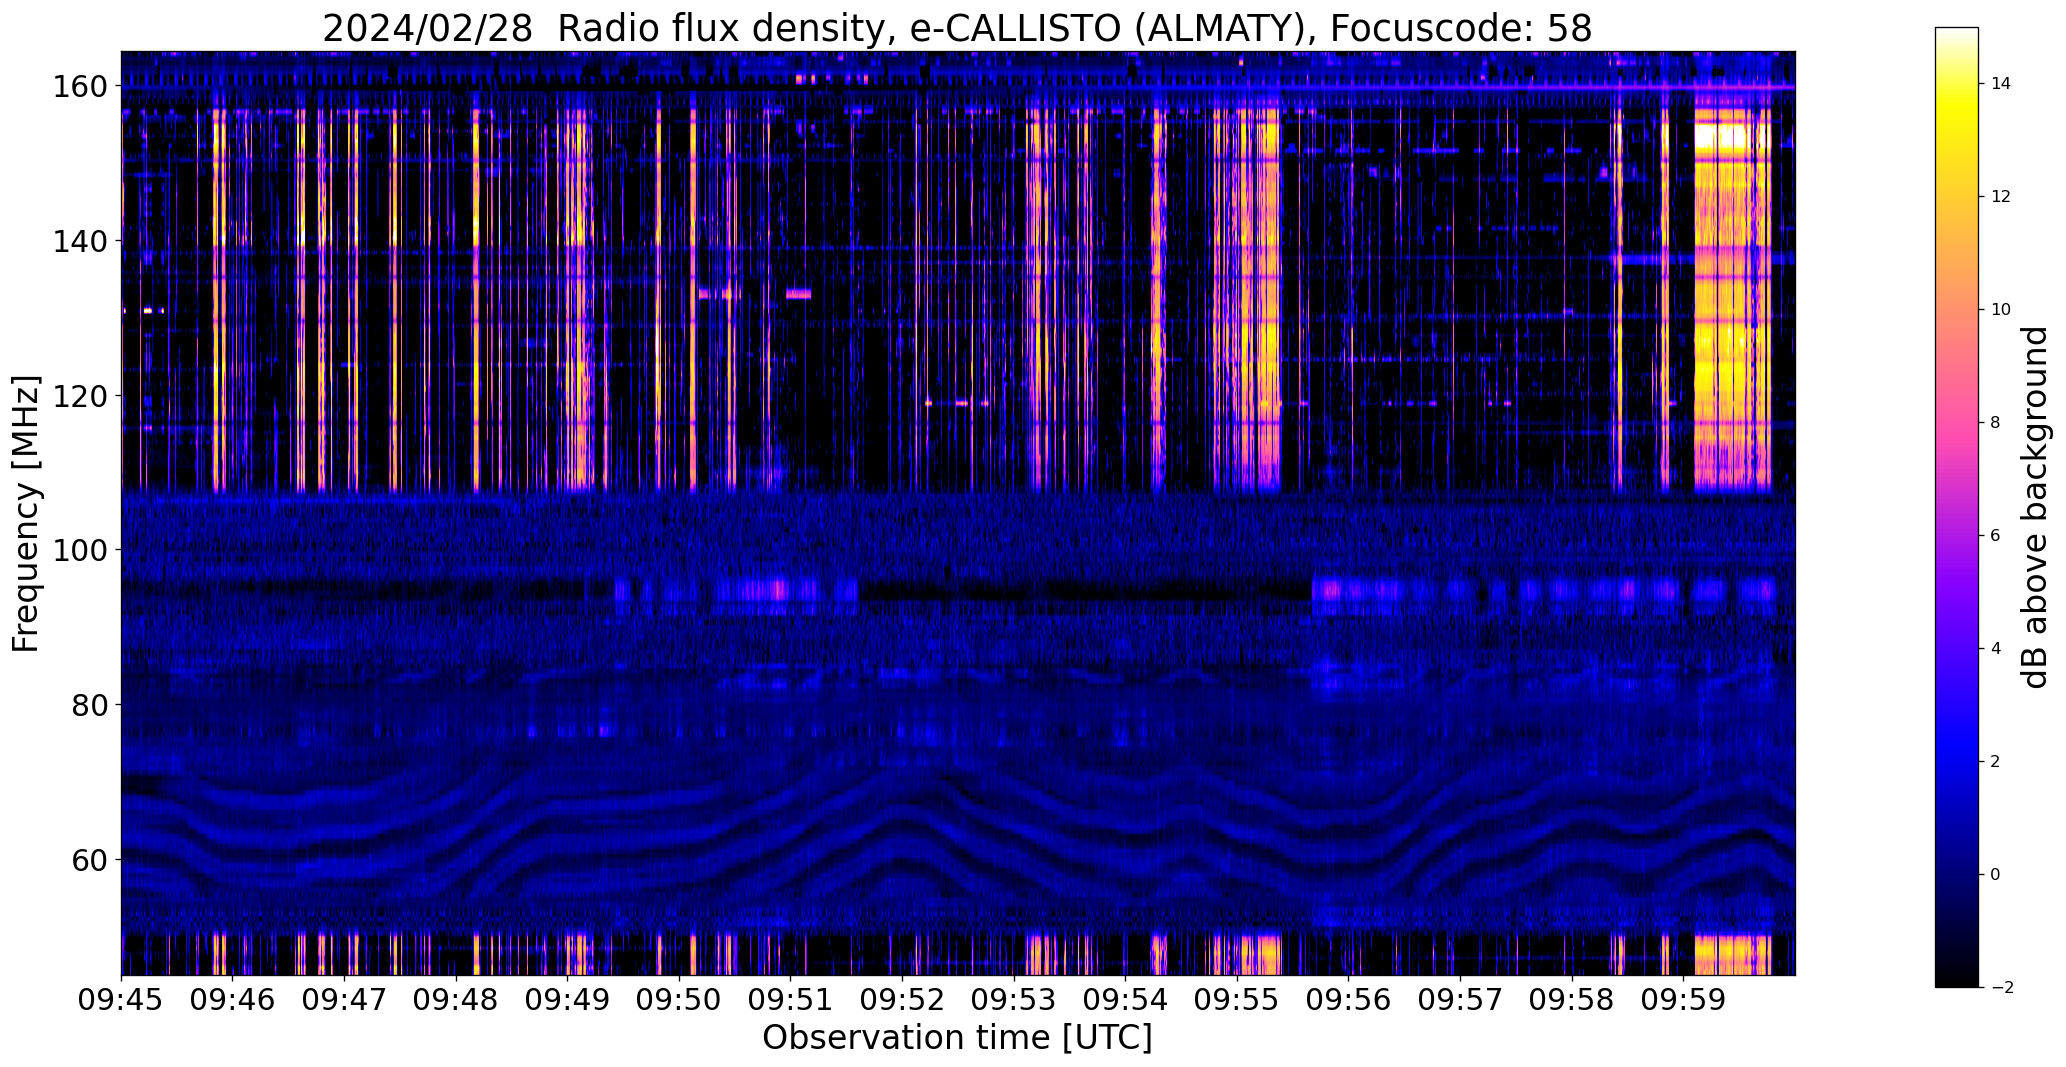Image resolution: width=2066 pixels, height=1067 pixels.
Task: Click the 09:53 time tick label
Action: [x=1014, y=999]
